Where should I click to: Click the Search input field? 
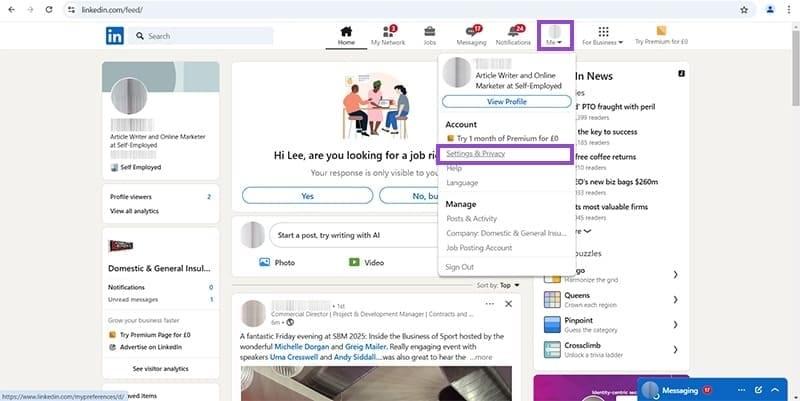coord(203,36)
